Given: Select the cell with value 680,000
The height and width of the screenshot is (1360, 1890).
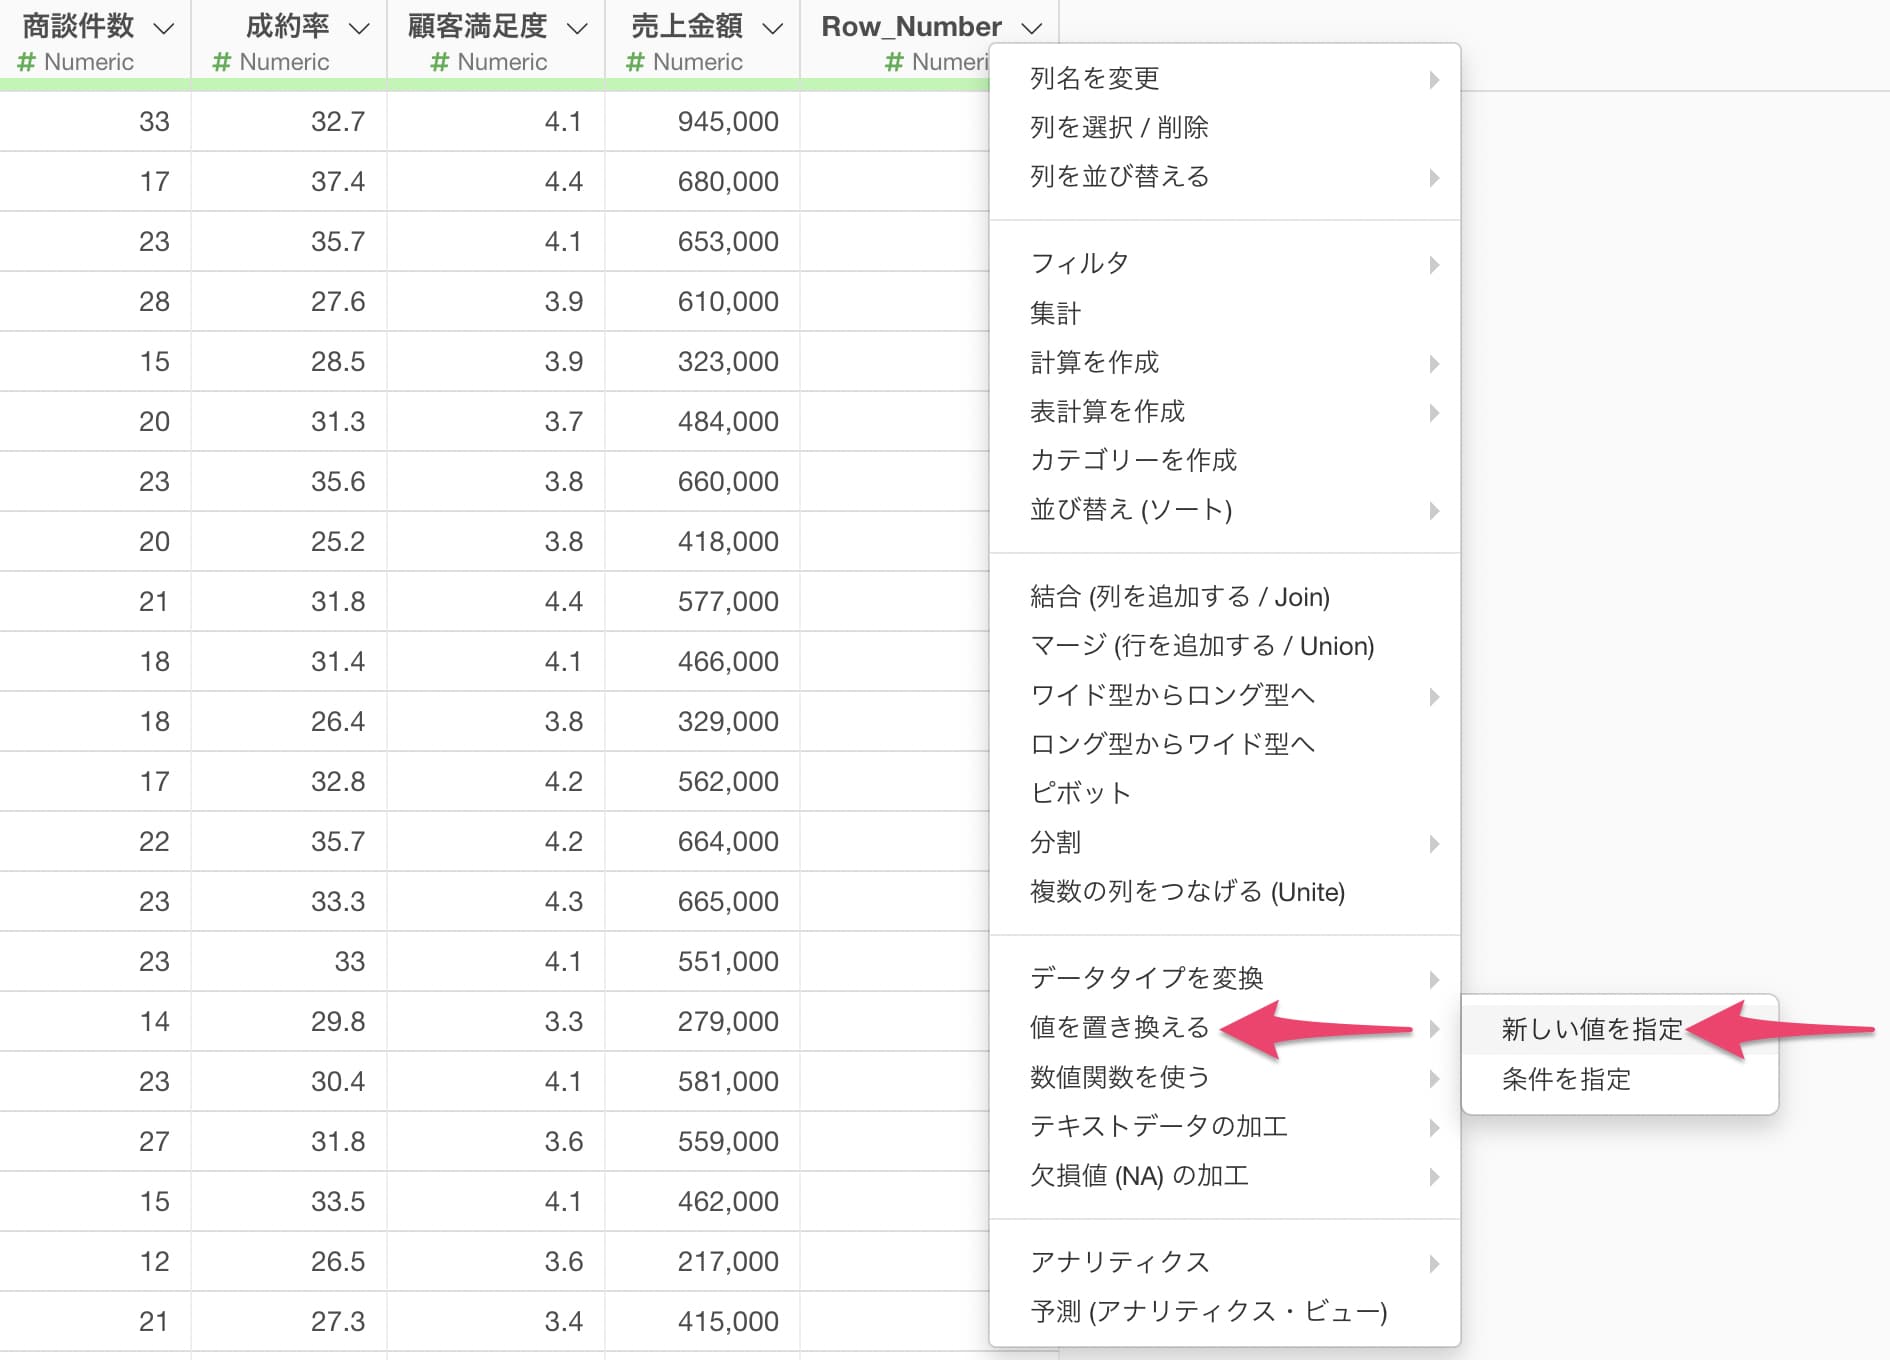Looking at the screenshot, I should (702, 182).
